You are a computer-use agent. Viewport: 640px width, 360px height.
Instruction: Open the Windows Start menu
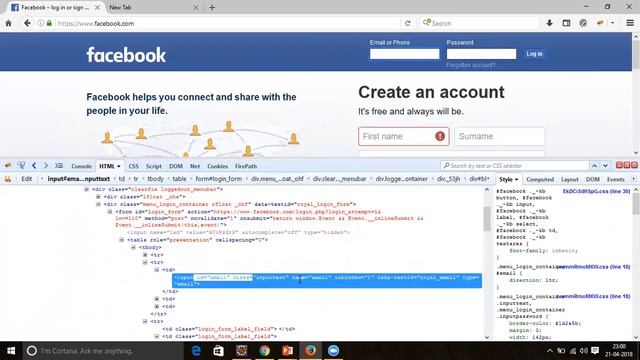tap(11, 351)
